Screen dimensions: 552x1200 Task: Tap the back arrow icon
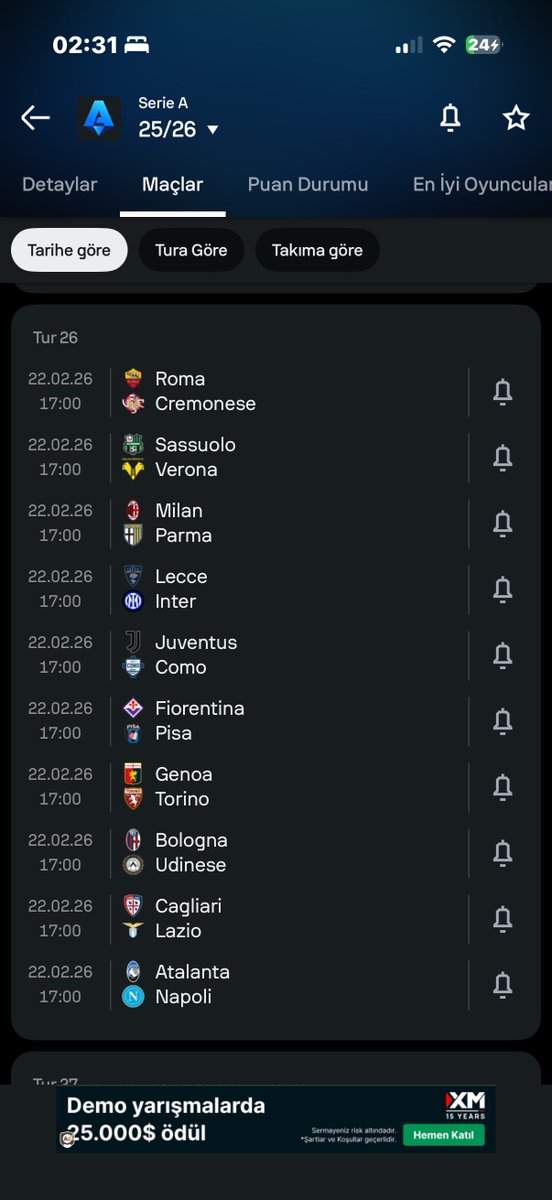click(x=35, y=118)
